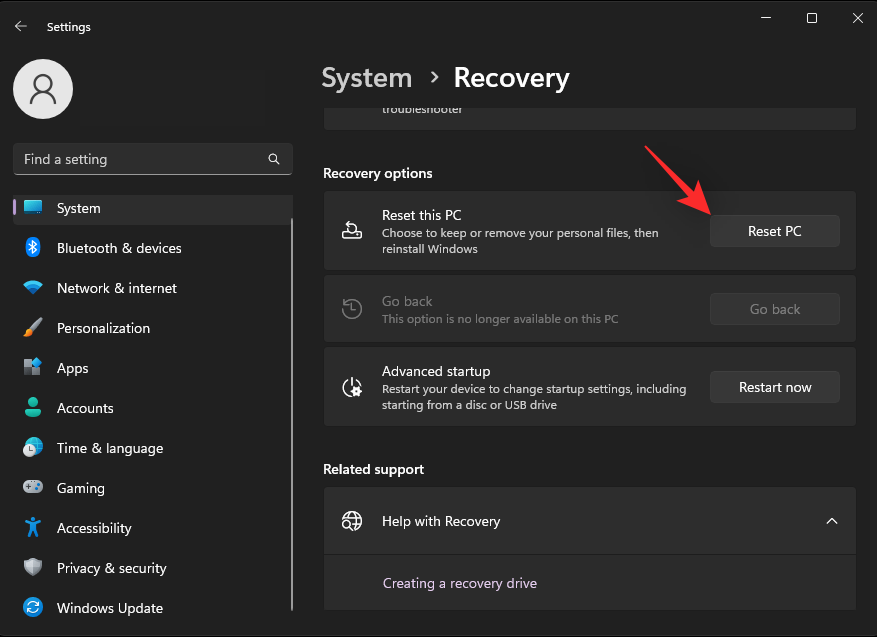Click the Bluetooth icon in sidebar
This screenshot has height=637, width=877.
pos(33,247)
